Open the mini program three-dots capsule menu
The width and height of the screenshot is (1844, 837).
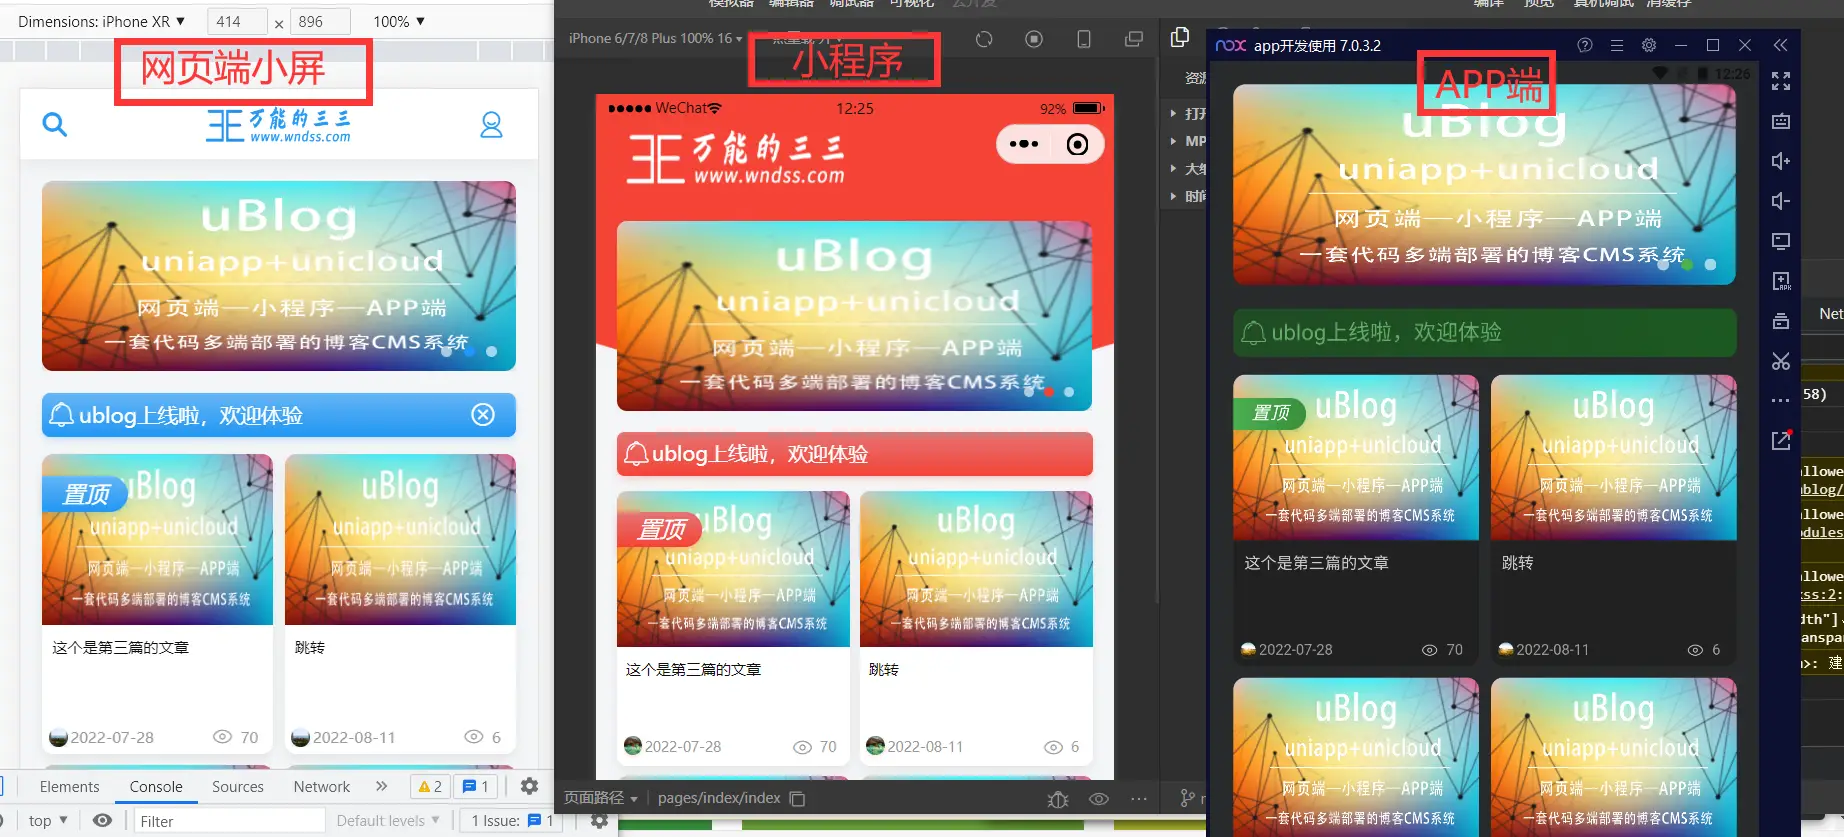pos(1024,144)
